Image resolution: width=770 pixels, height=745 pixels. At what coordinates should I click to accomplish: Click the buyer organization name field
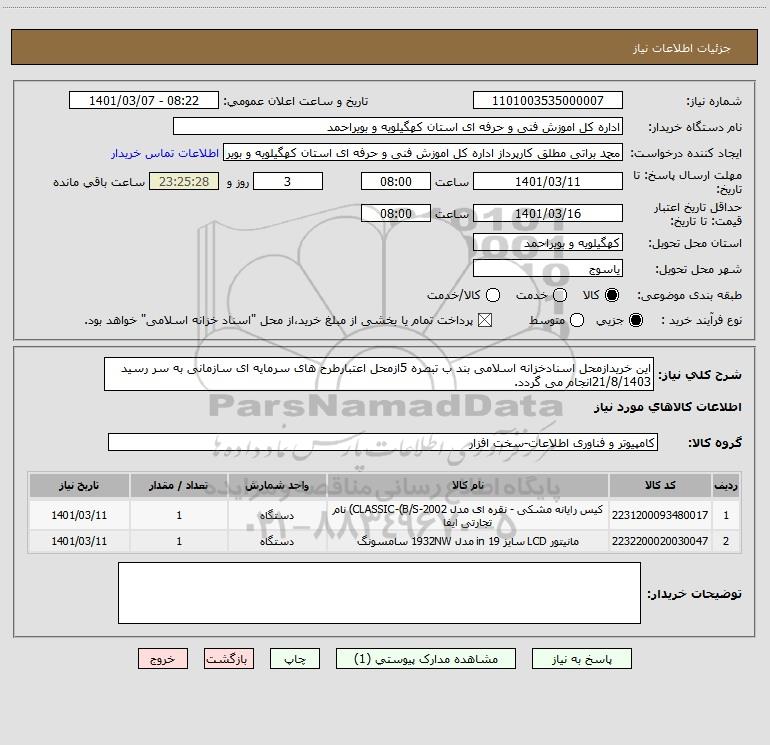pyautogui.click(x=398, y=126)
